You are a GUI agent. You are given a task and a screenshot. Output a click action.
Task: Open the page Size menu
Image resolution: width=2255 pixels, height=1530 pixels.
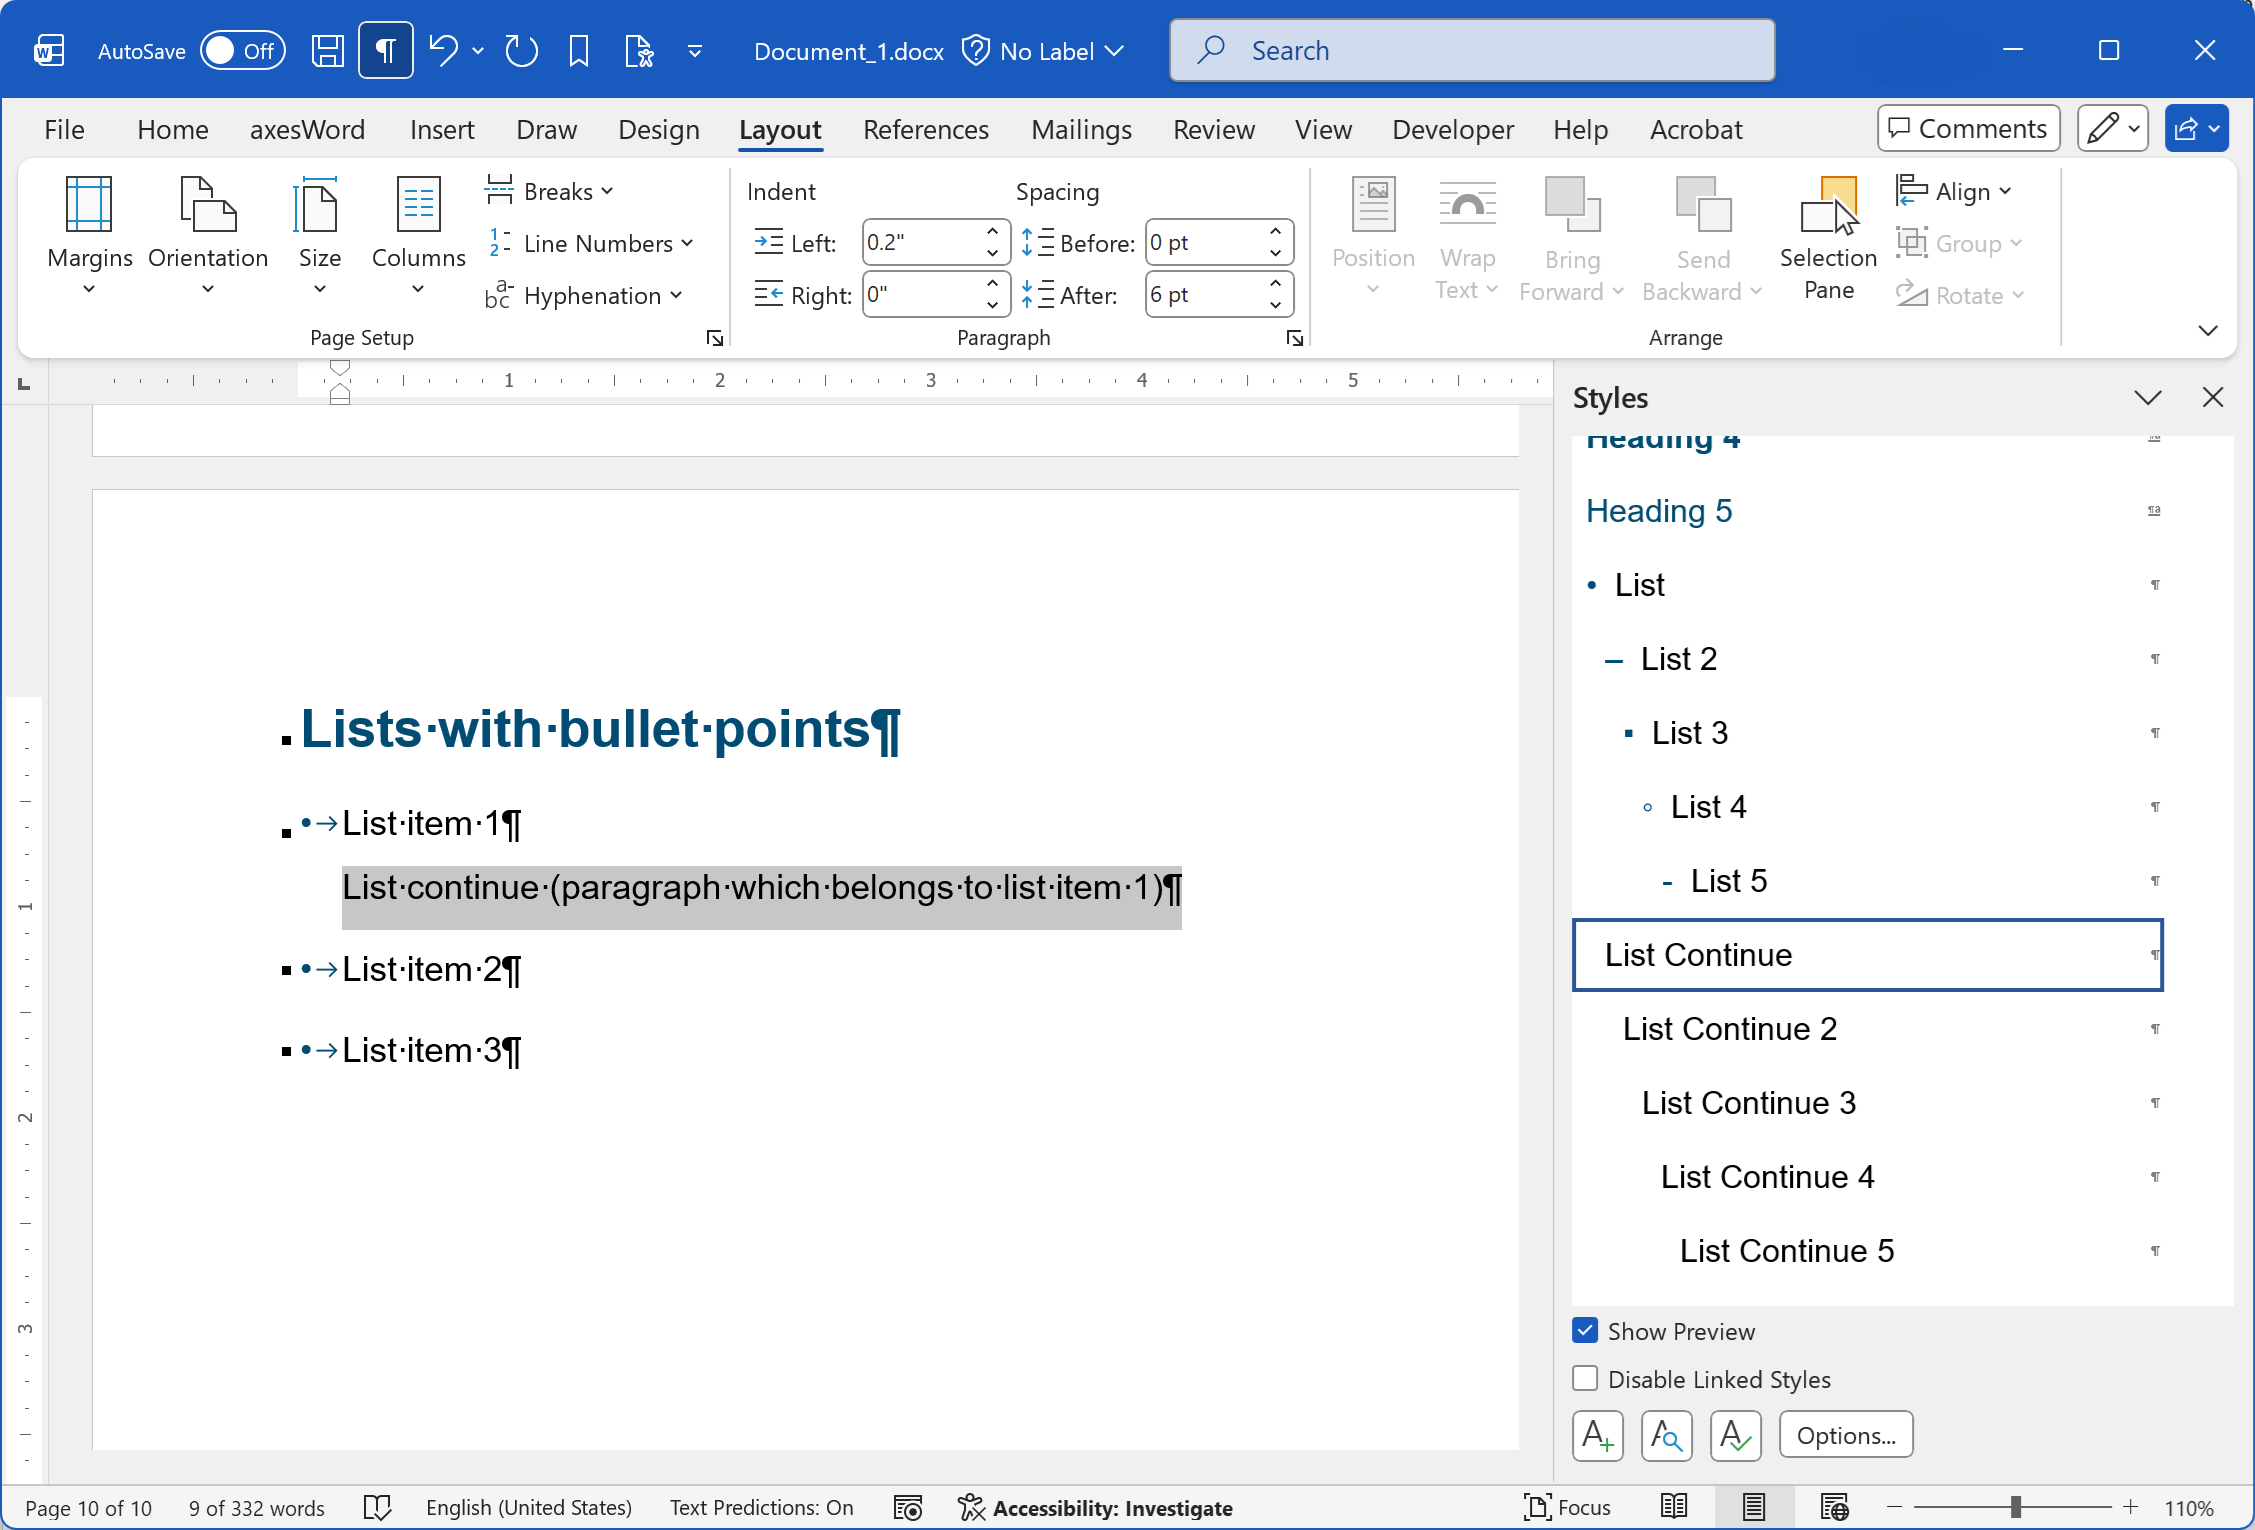(320, 238)
